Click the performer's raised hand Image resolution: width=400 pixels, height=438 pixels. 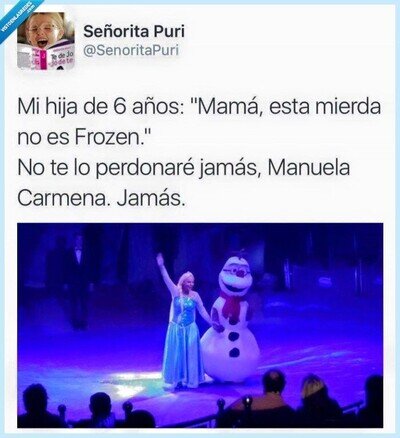coord(161,260)
